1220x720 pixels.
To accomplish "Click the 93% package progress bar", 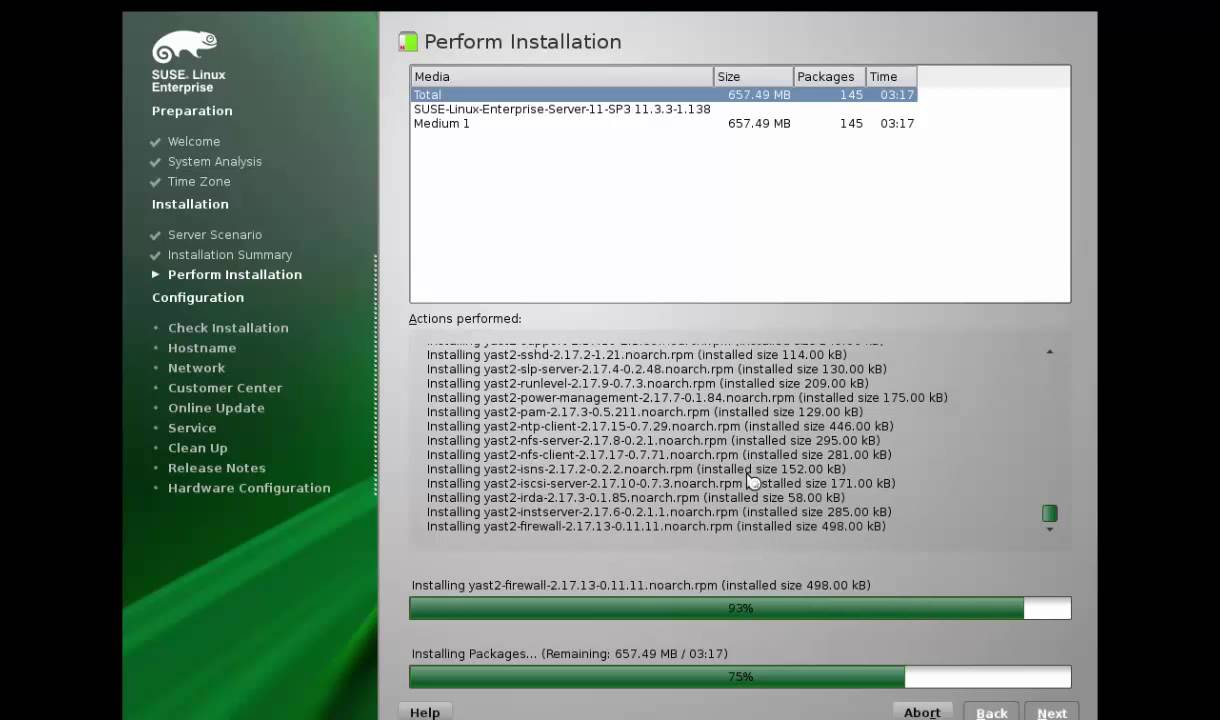I will pyautogui.click(x=740, y=608).
